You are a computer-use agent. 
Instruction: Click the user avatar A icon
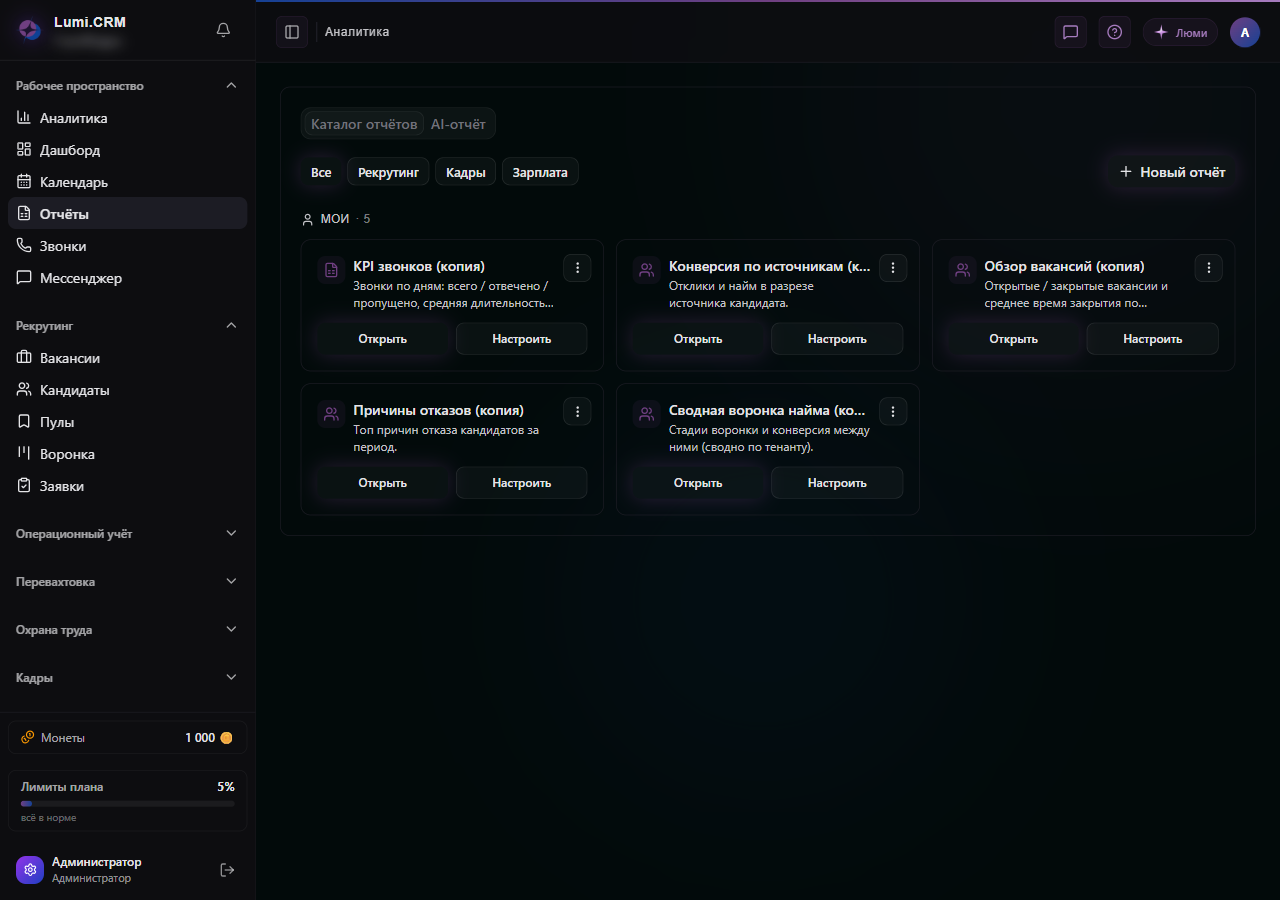point(1245,32)
